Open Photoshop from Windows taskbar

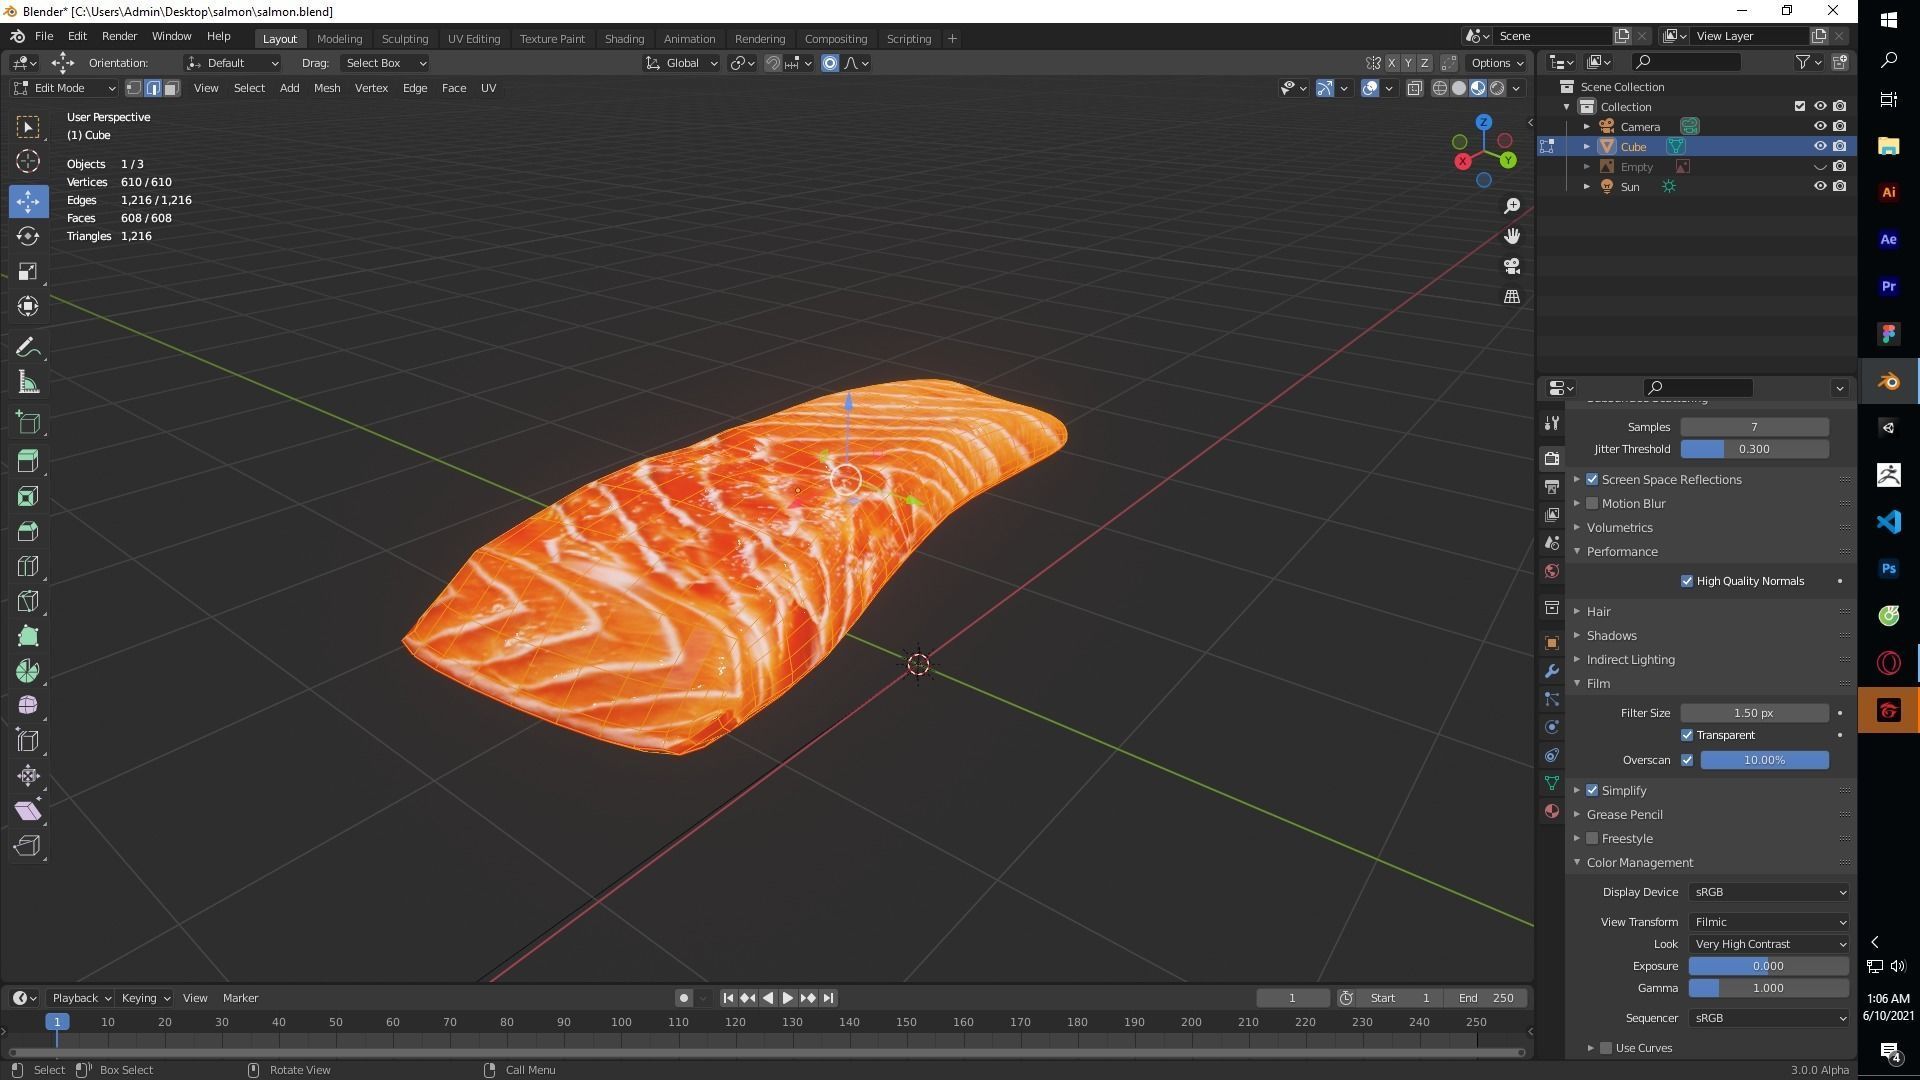point(1888,568)
